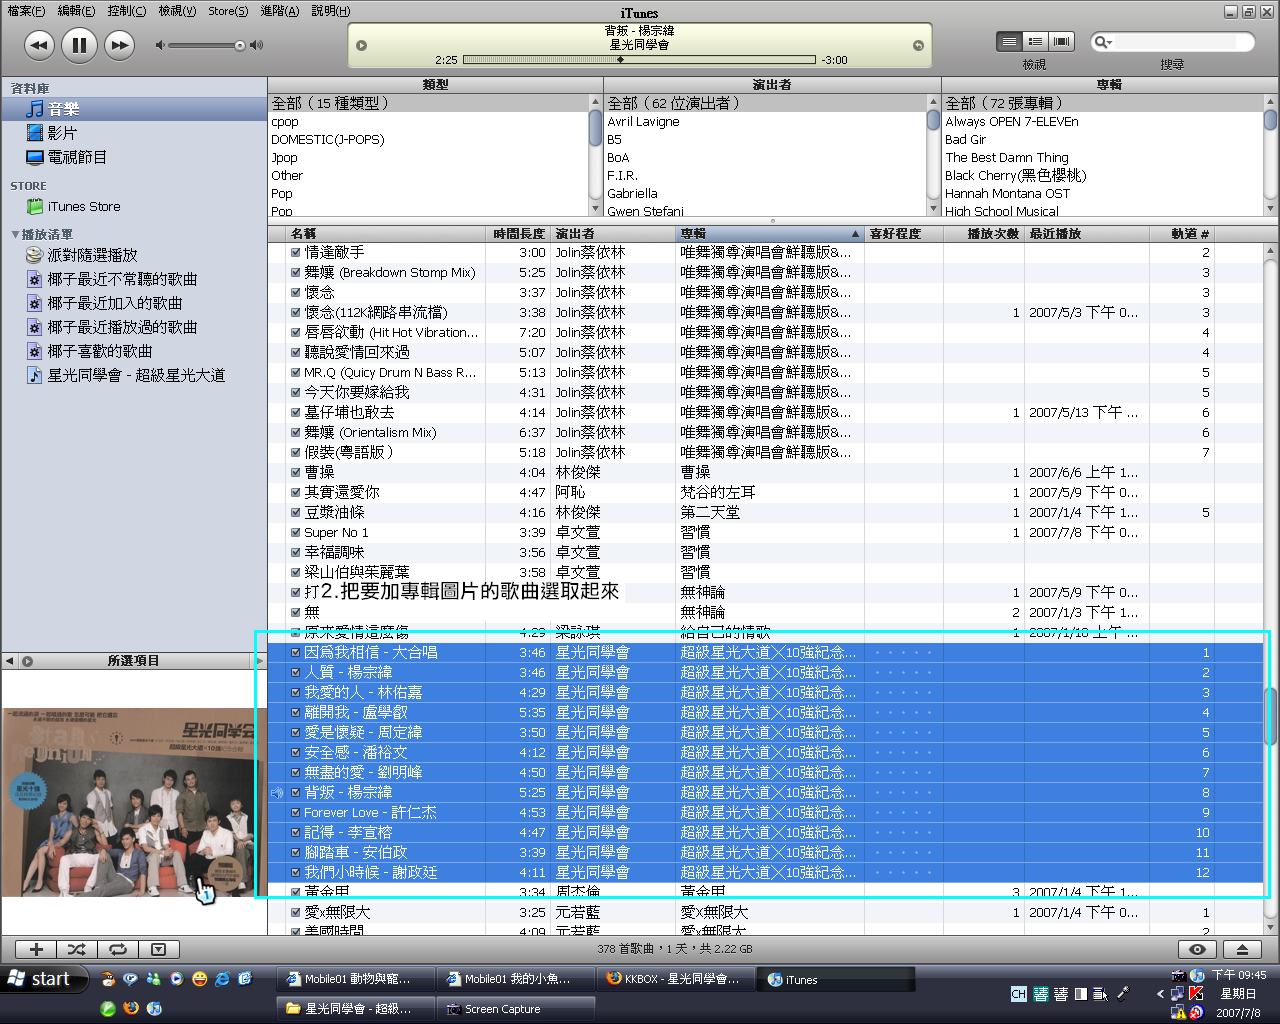Sort songs by 播放次數 column header
The height and width of the screenshot is (1024, 1280).
pyautogui.click(x=984, y=233)
